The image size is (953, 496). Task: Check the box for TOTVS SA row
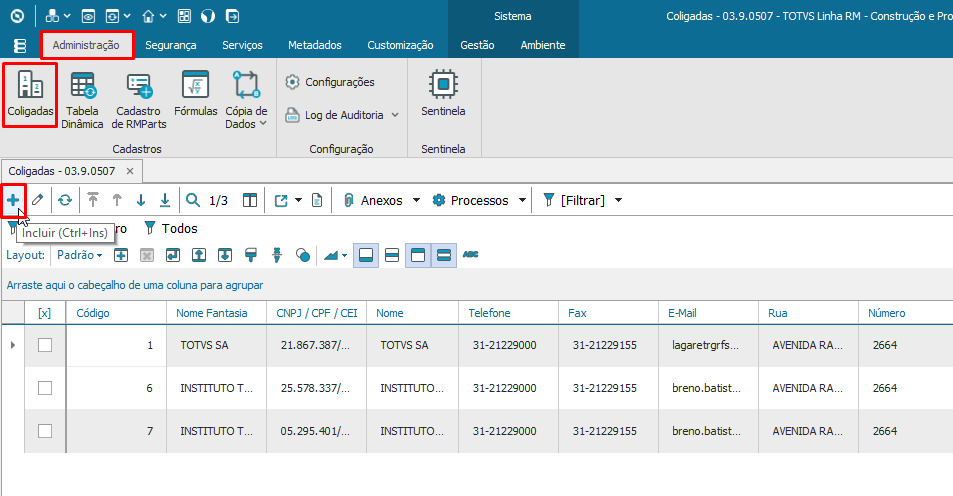coord(45,345)
